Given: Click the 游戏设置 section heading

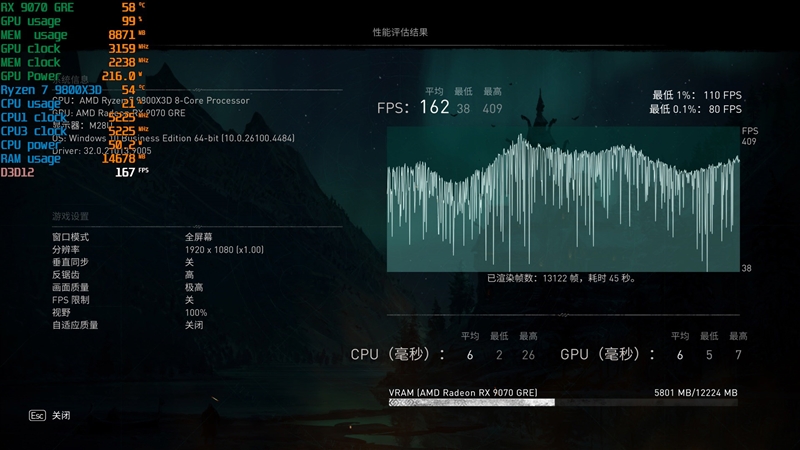Looking at the screenshot, I should click(x=70, y=216).
